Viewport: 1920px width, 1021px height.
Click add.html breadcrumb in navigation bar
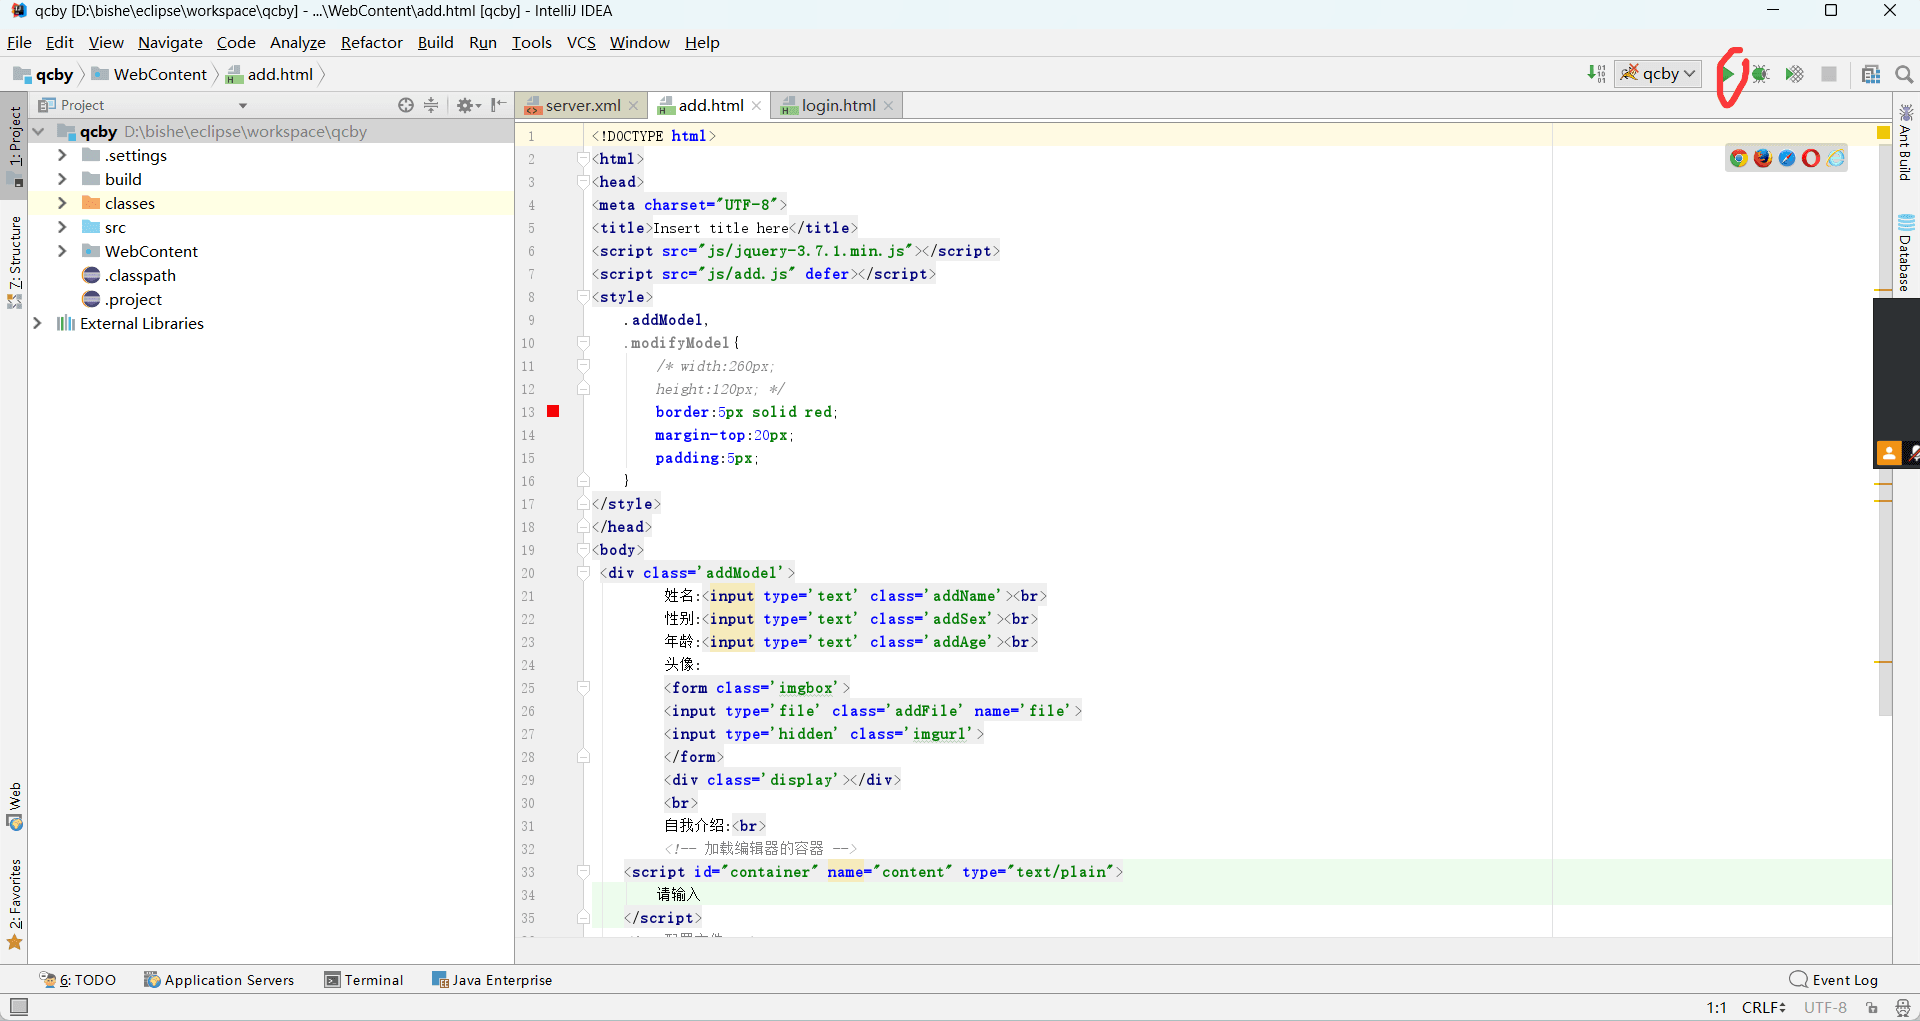tap(270, 74)
